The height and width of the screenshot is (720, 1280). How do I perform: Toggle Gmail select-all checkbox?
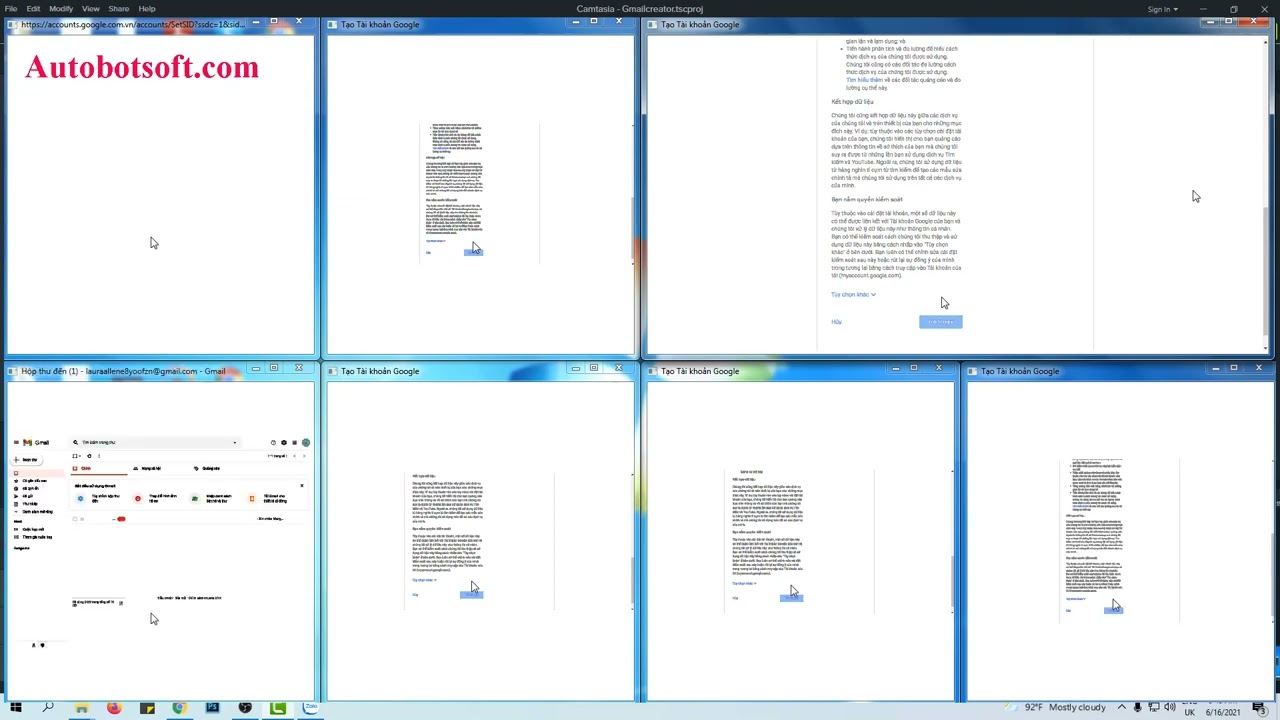(75, 456)
